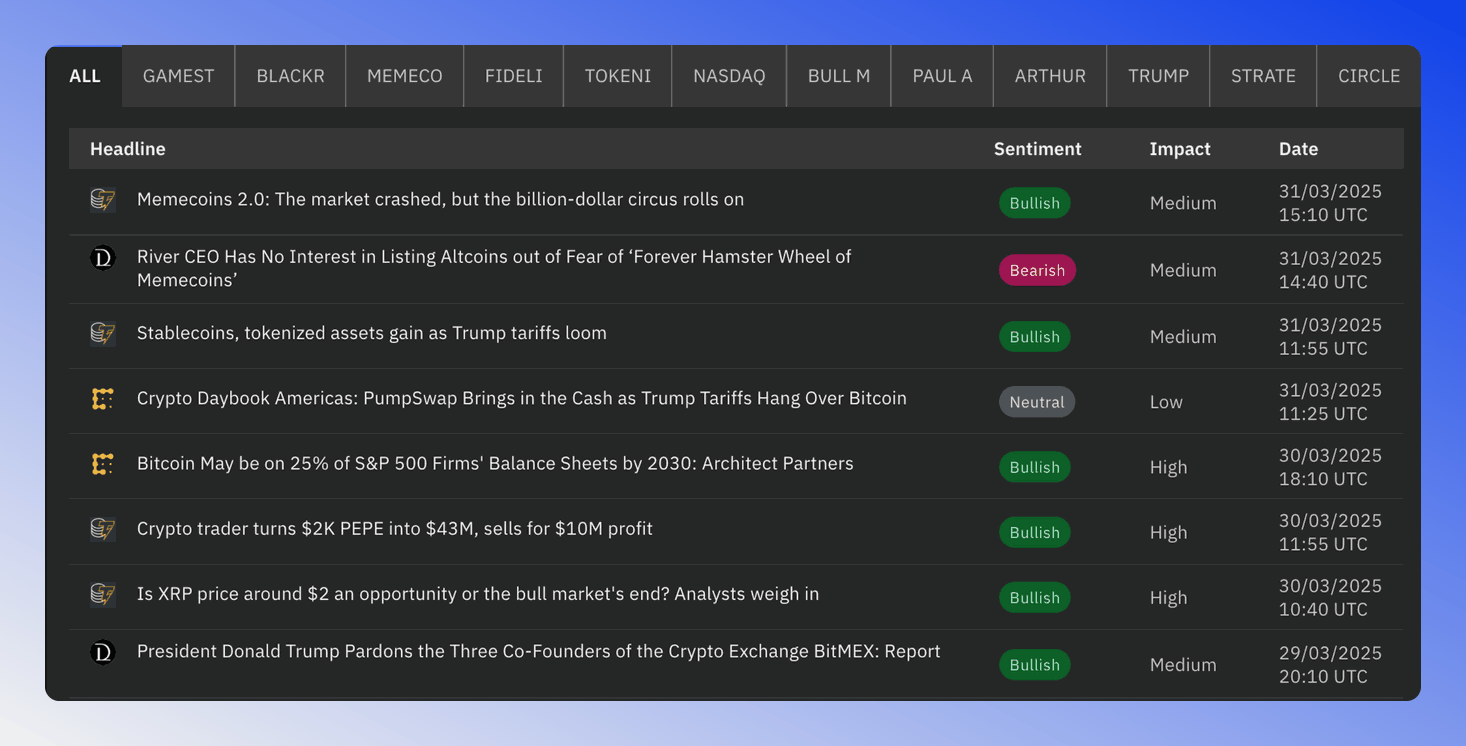Click the D source icon beside Trump Pardons BitMEX headline

pos(103,652)
